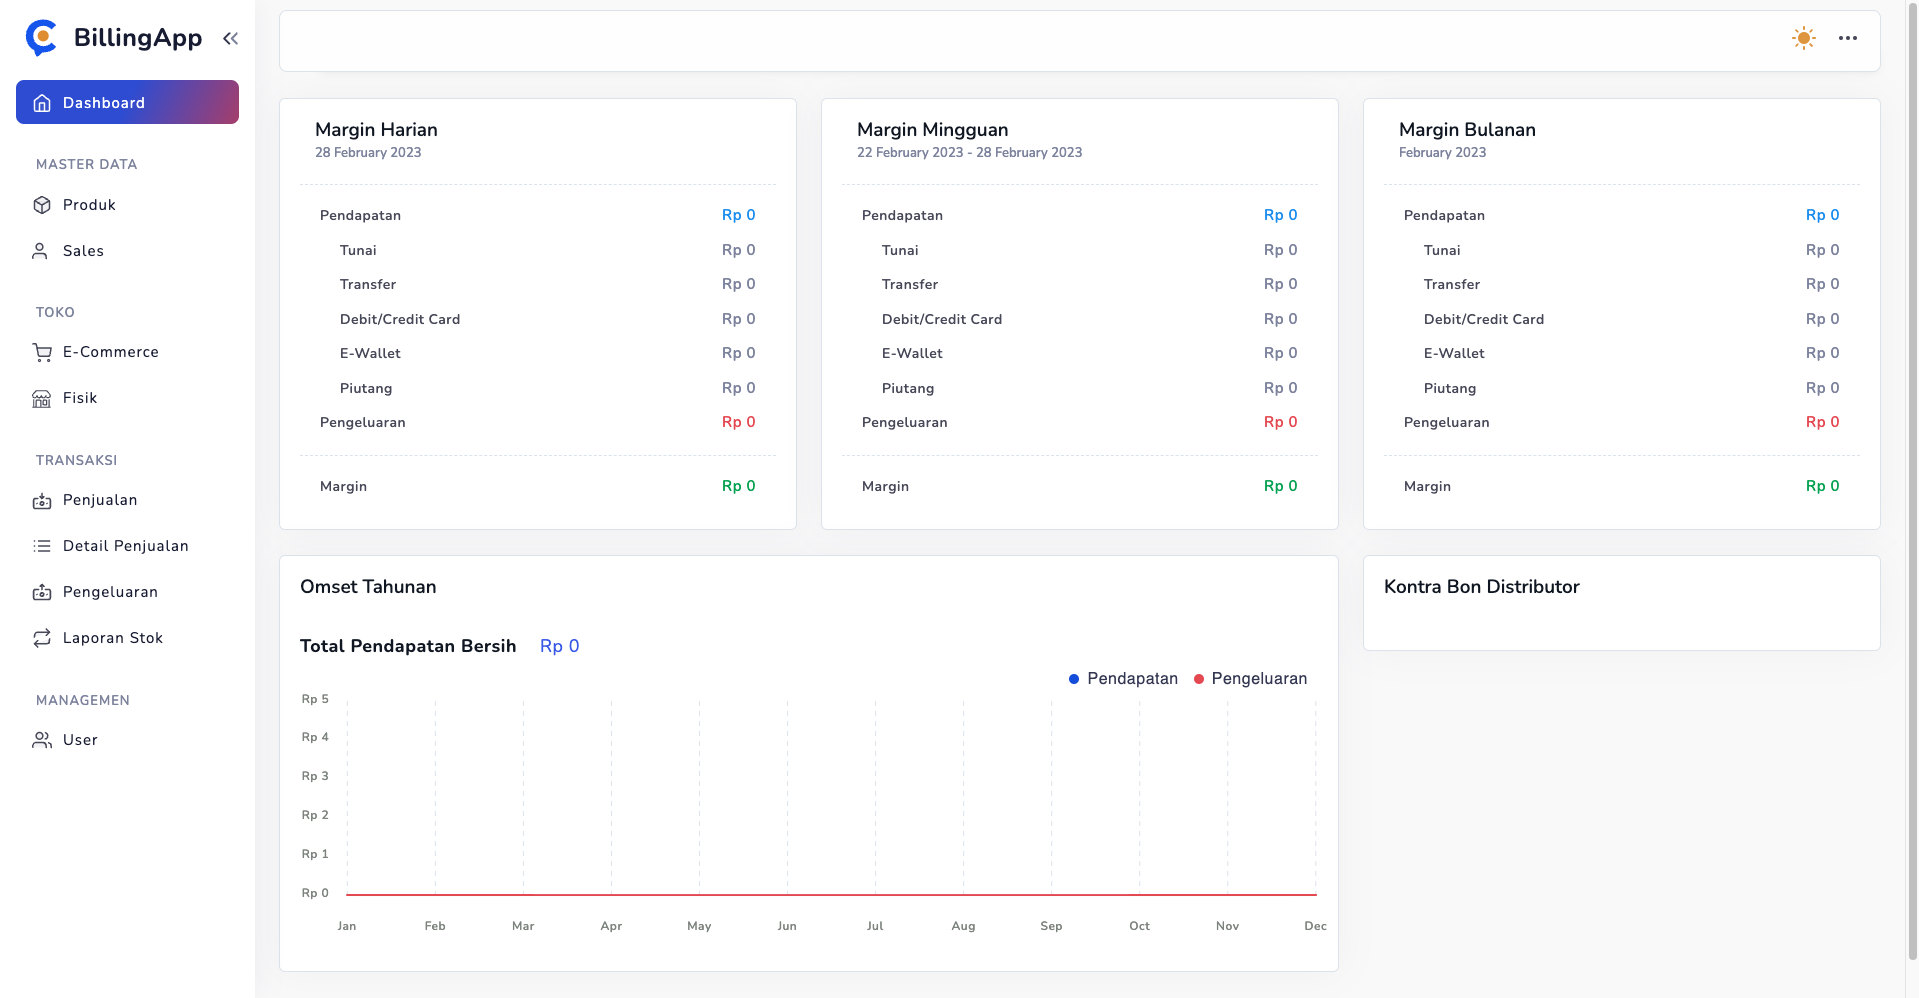Click the Dec label on chart axis
Screen dimensions: 1919x998
point(1315,926)
